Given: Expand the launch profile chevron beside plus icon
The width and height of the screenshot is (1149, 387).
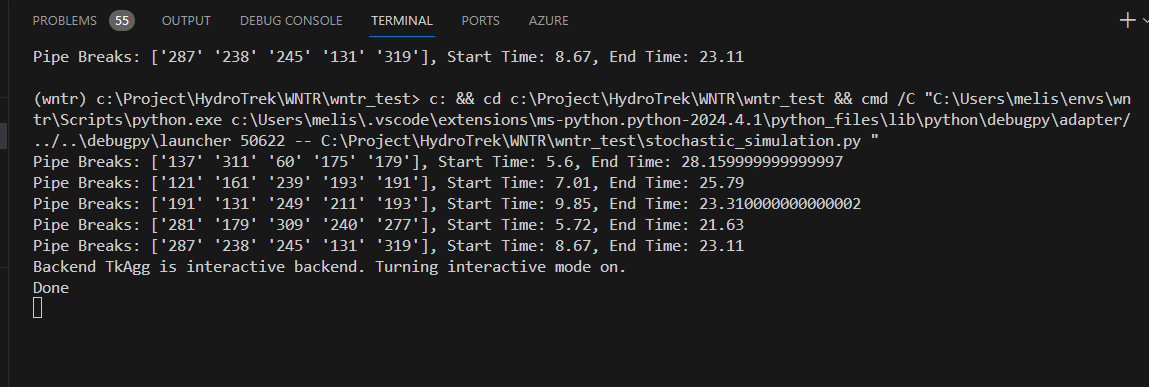Looking at the screenshot, I should pos(1145,21).
